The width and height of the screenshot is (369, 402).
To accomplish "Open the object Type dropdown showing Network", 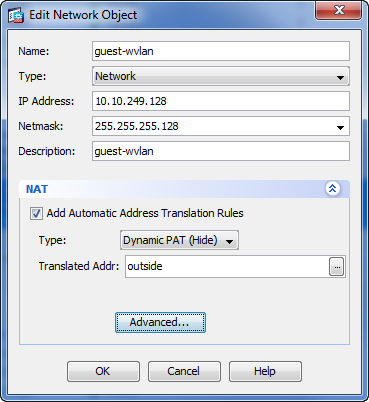I will (x=221, y=76).
